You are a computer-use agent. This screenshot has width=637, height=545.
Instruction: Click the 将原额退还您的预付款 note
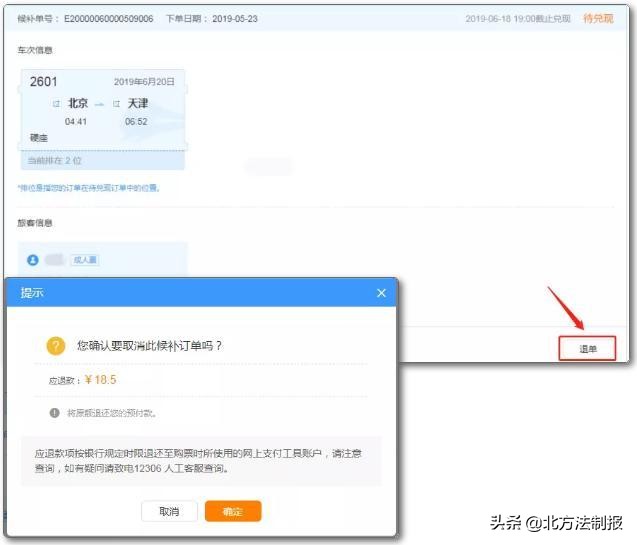(111, 413)
